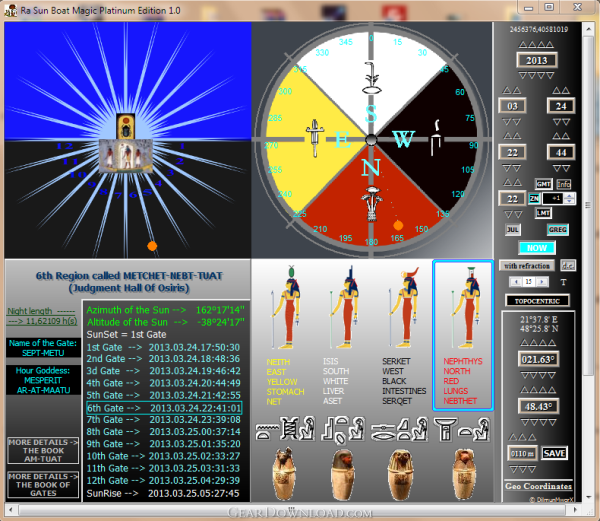Set date and time with the NOW button
The height and width of the screenshot is (521, 600).
pyautogui.click(x=537, y=247)
